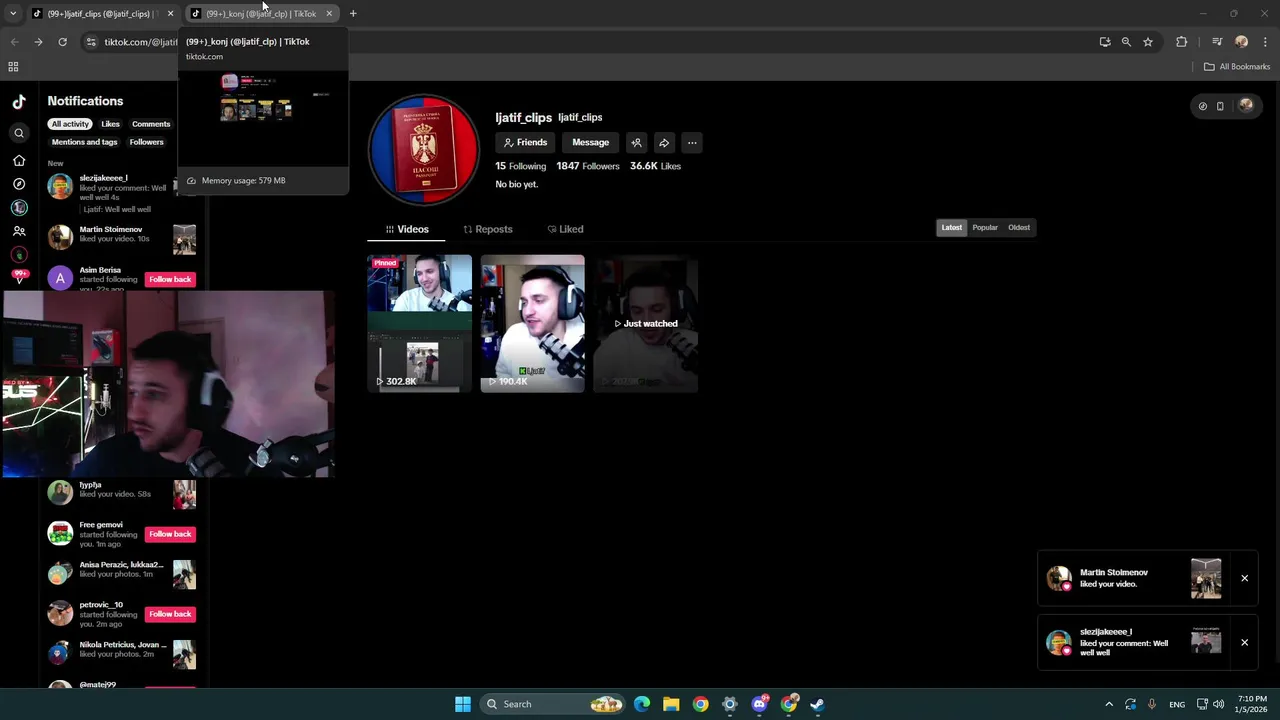Image resolution: width=1280 pixels, height=720 pixels.
Task: Click the phone app icon in top-right pill
Action: [x=1220, y=106]
